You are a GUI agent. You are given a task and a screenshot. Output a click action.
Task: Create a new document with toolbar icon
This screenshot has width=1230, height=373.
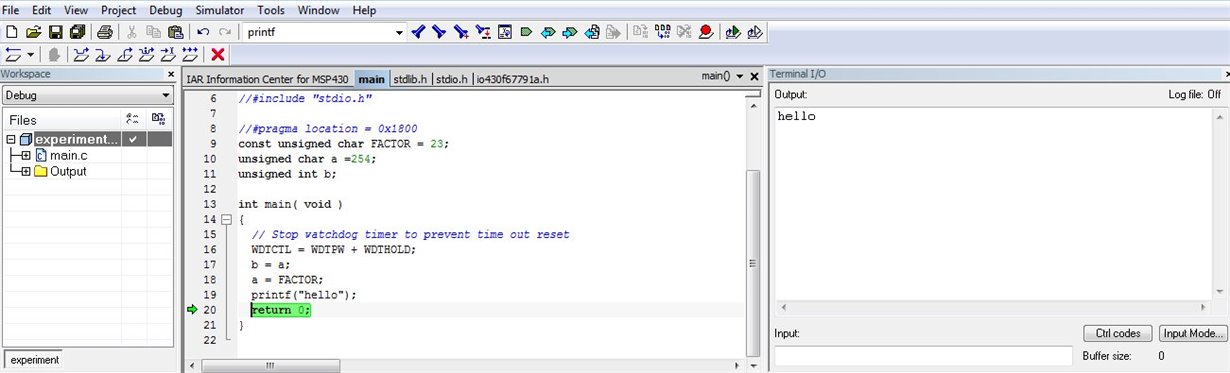coord(12,32)
